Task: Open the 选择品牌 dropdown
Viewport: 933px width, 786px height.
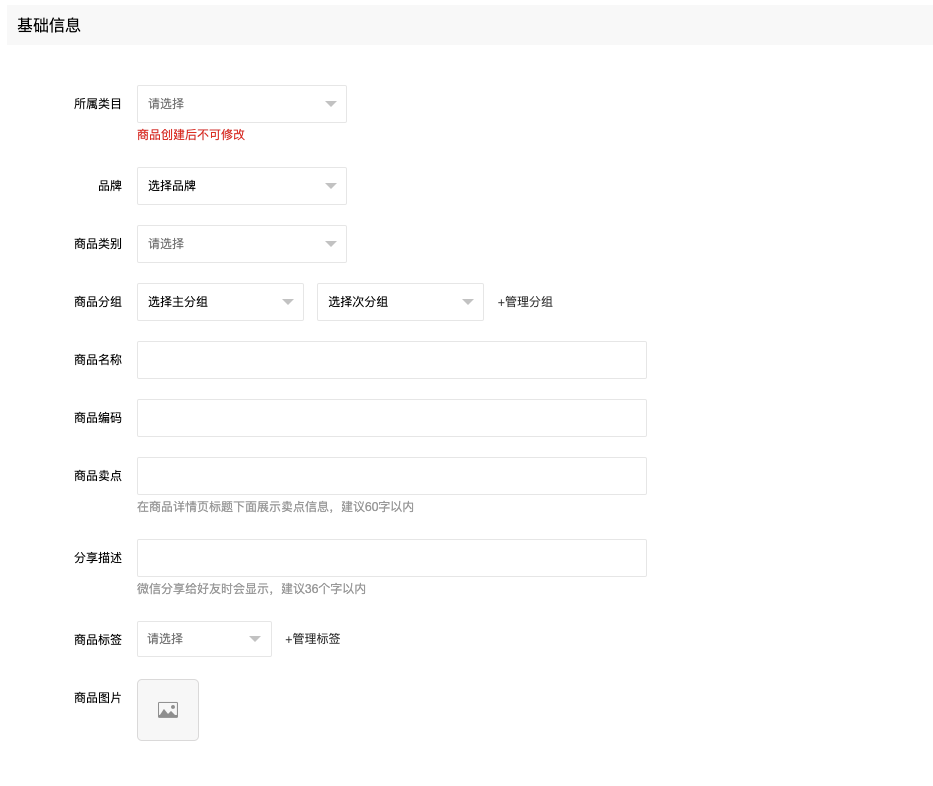Action: (242, 186)
